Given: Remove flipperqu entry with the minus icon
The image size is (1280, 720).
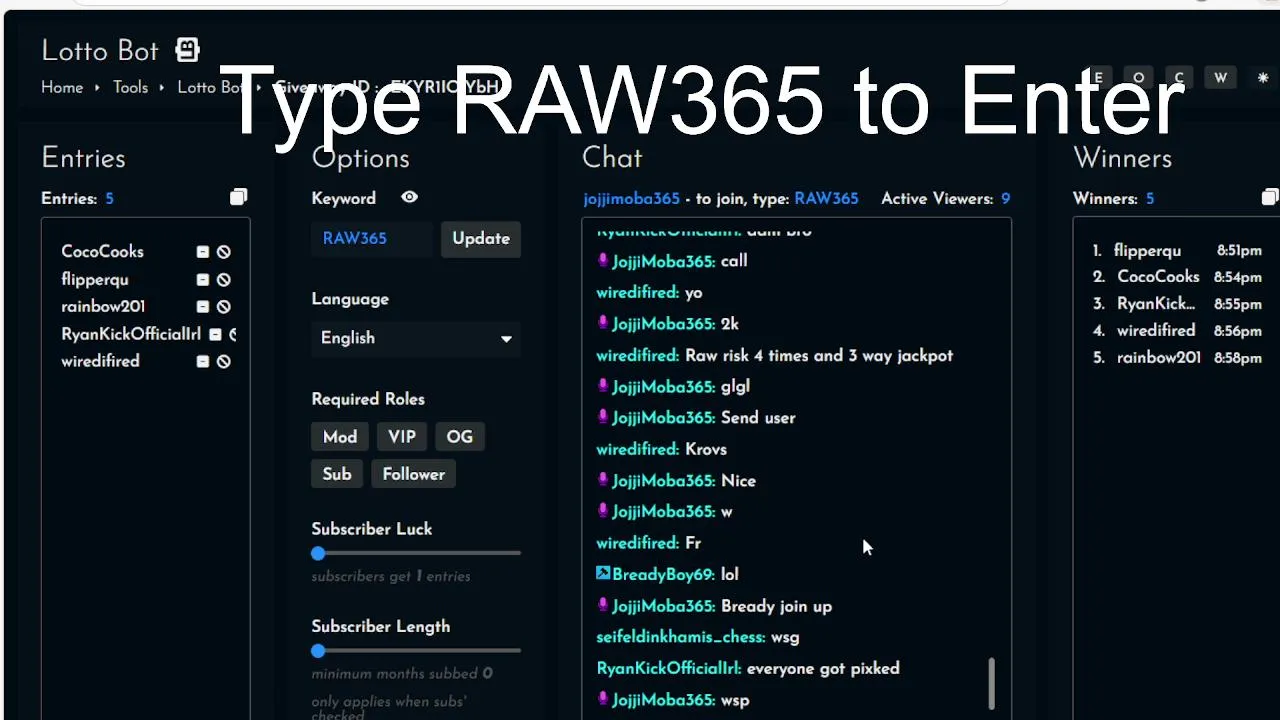Looking at the screenshot, I should [x=203, y=280].
